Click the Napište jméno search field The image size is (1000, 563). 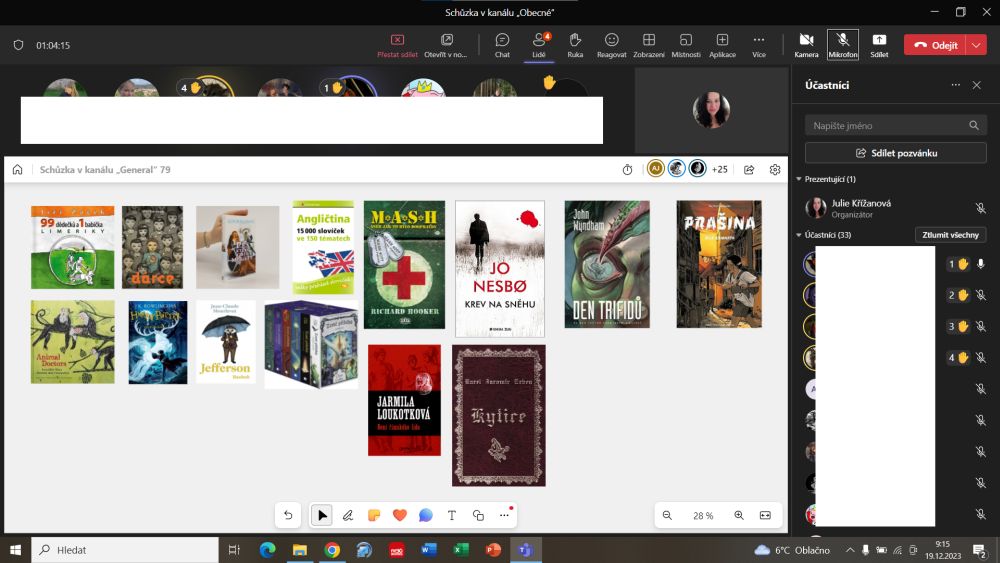895,126
